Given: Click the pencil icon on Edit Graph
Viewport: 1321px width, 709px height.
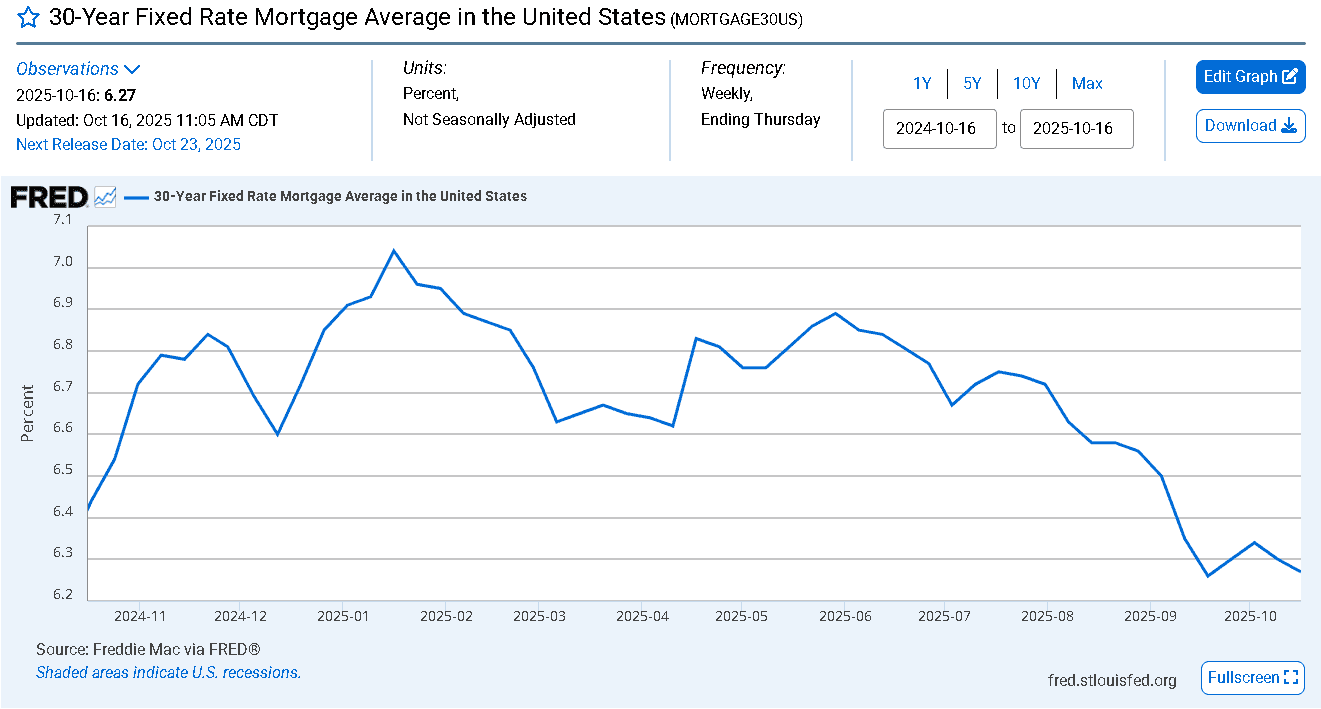Looking at the screenshot, I should pos(1290,76).
